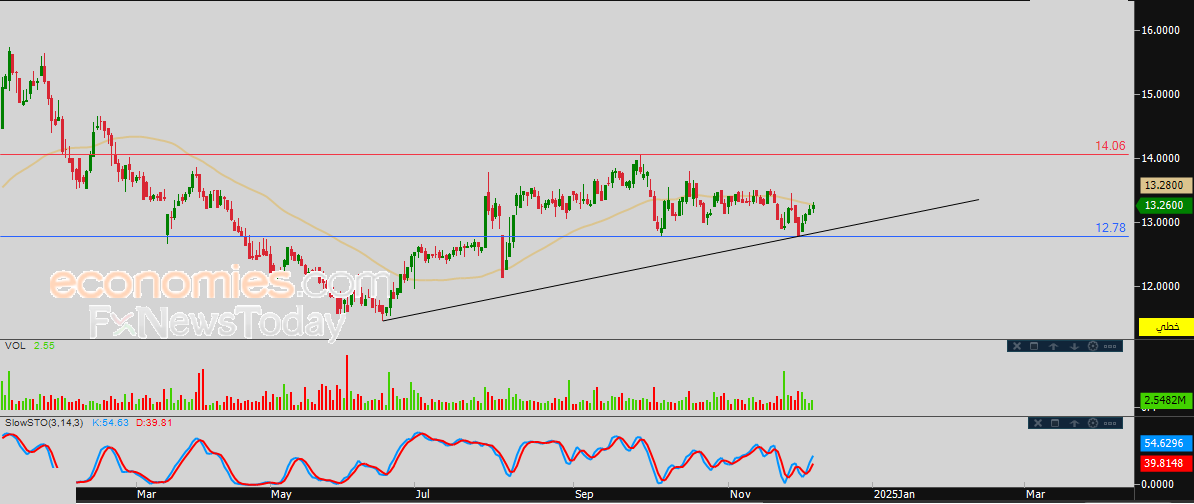Select the red 39.8148 stochastic D tag
1194x504 pixels.
tap(1165, 464)
